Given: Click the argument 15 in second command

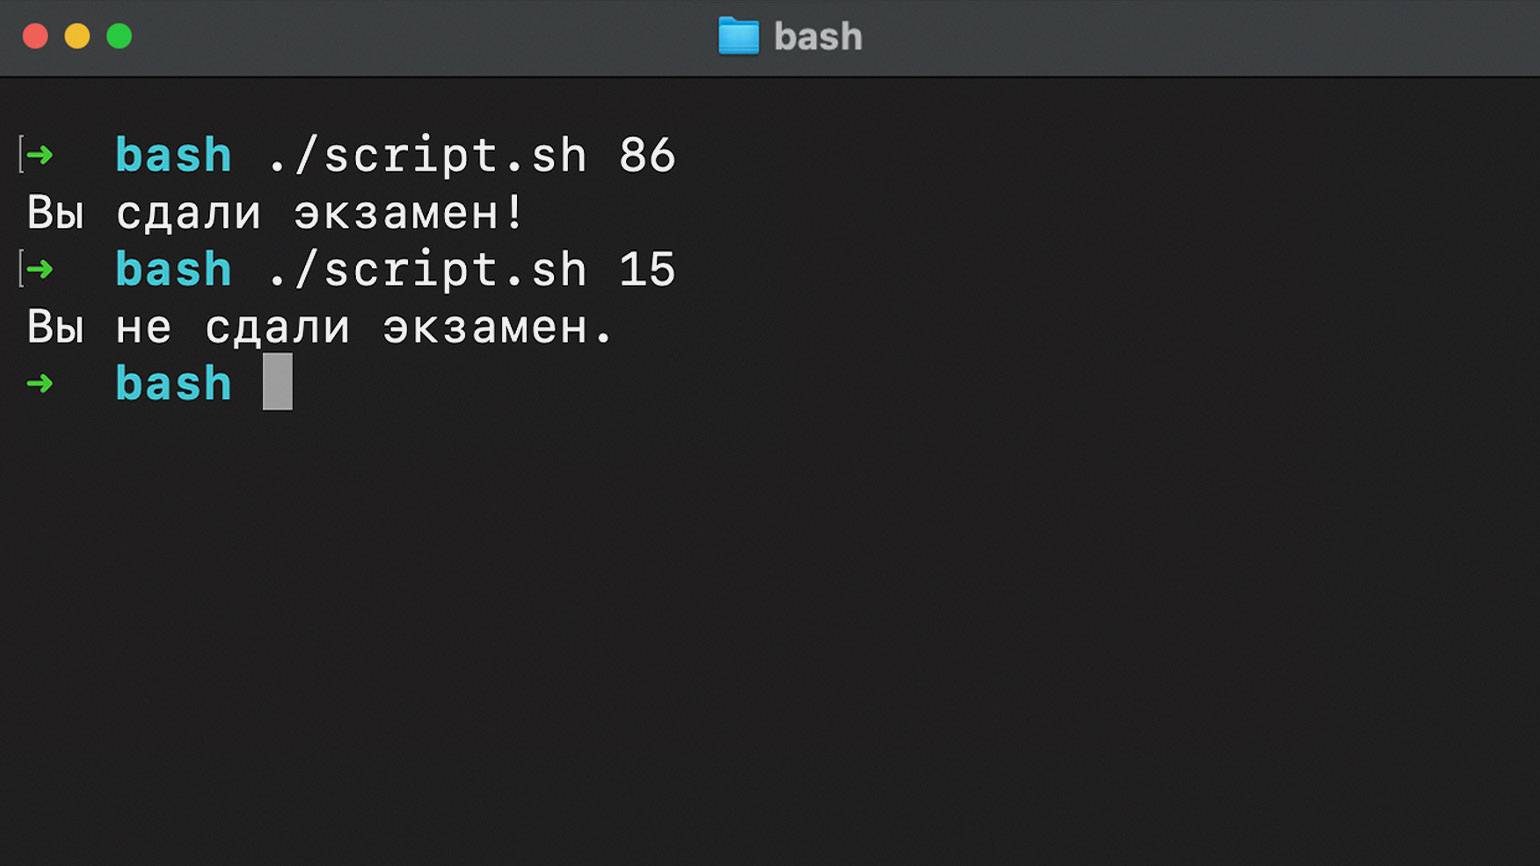Looking at the screenshot, I should tap(647, 270).
